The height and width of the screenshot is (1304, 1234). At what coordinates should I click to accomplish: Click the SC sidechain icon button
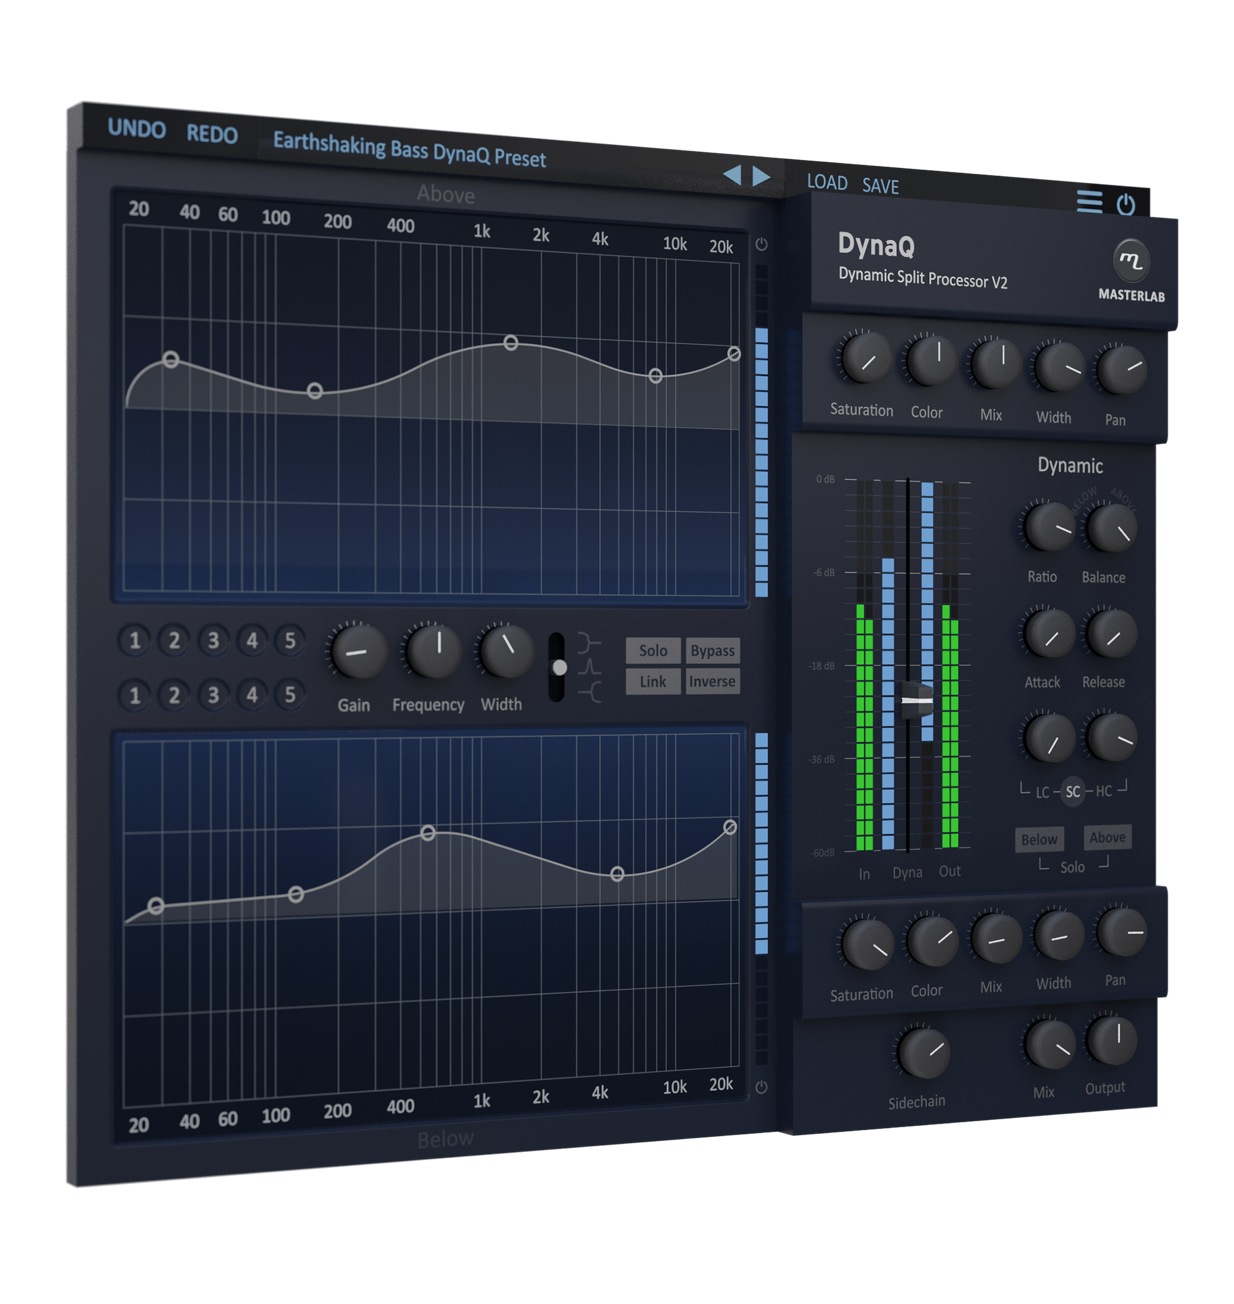click(x=1072, y=791)
